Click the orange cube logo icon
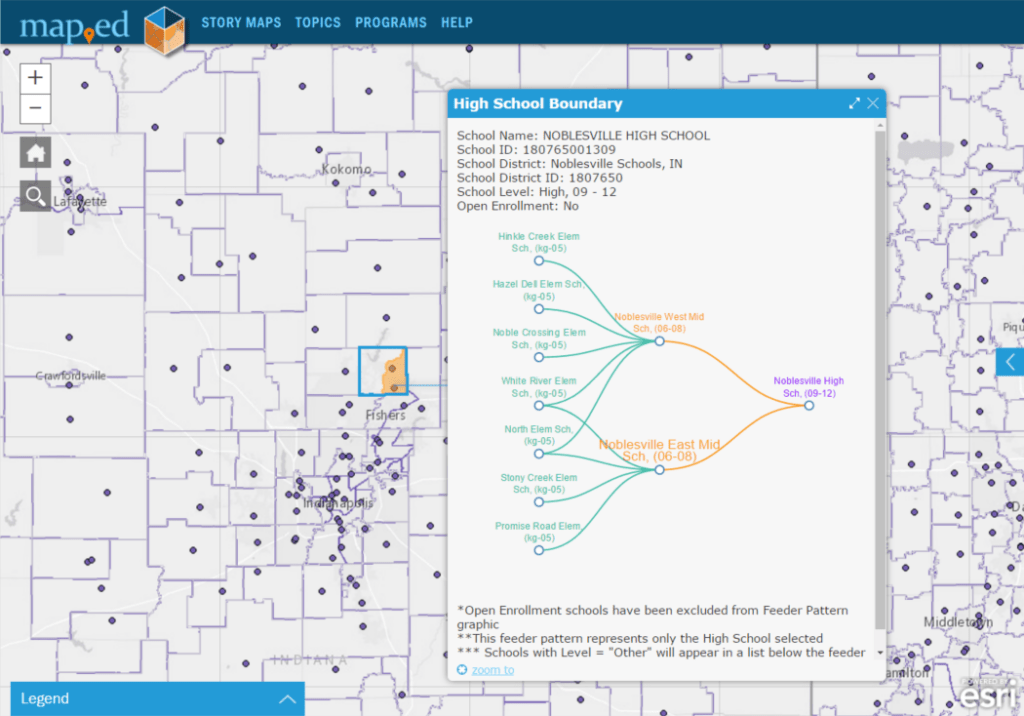 [164, 30]
